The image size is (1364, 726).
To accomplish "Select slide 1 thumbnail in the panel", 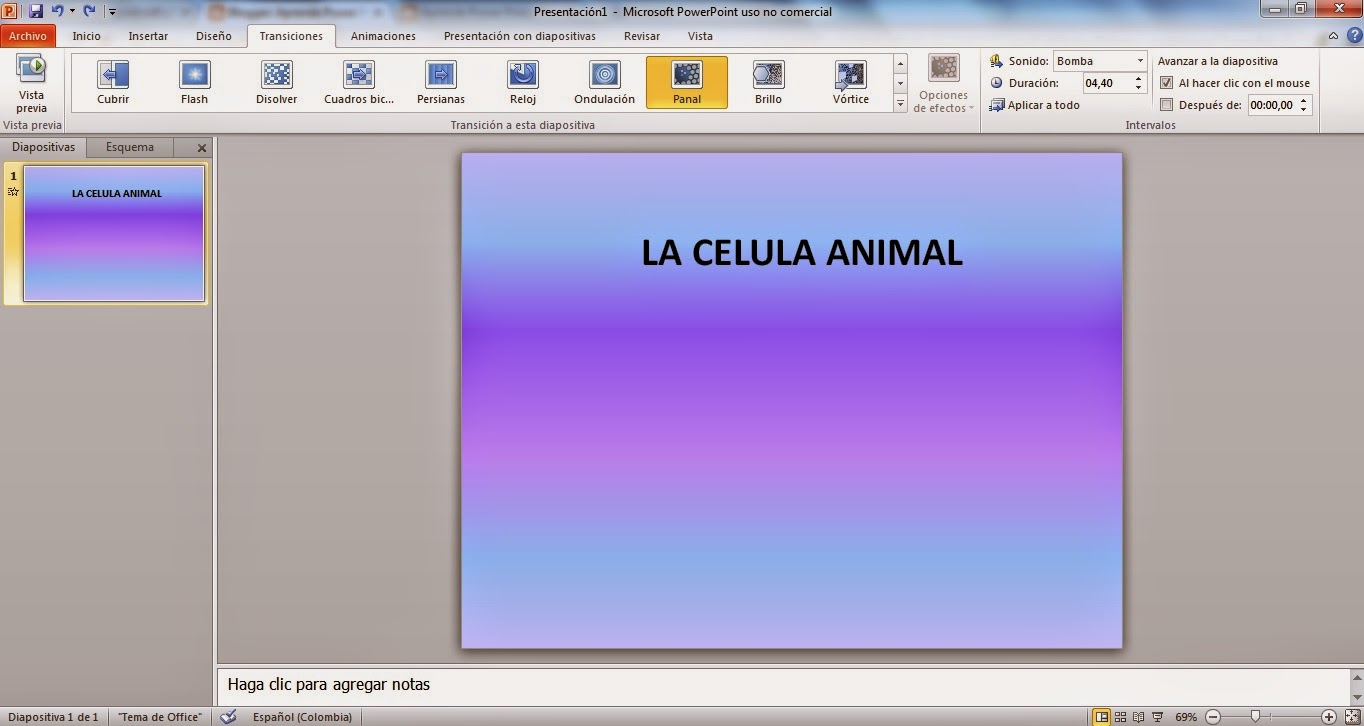I will pyautogui.click(x=111, y=233).
